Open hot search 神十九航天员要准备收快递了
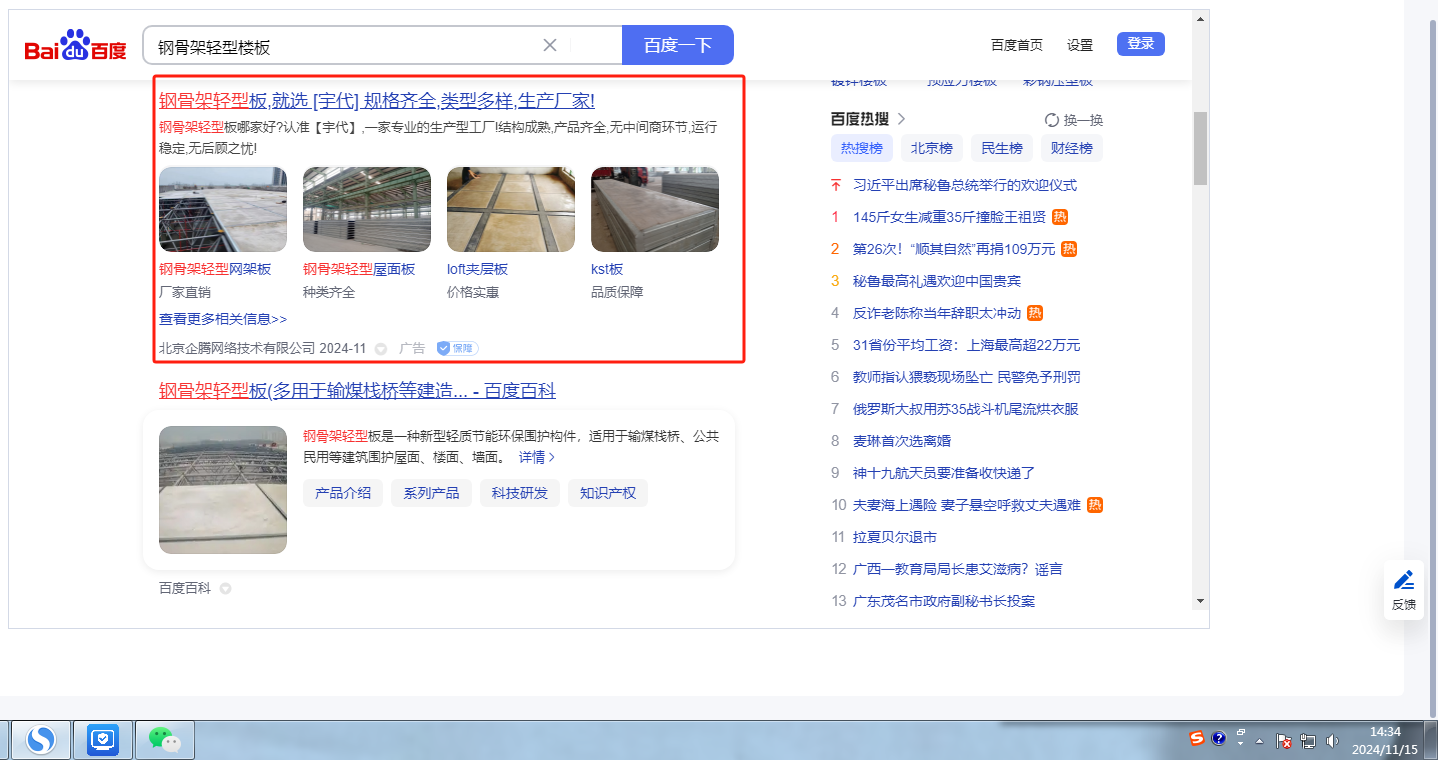 click(944, 473)
